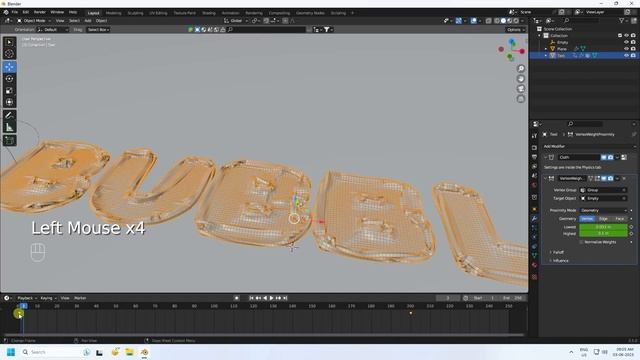Open the Edit menu
640x360 pixels.
click(x=26, y=12)
